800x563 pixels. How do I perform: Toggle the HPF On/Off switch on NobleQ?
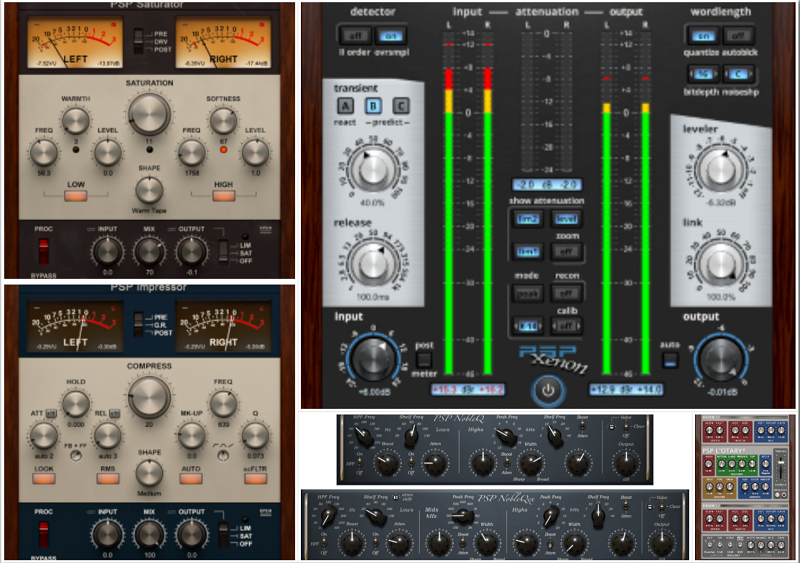pyautogui.click(x=360, y=462)
